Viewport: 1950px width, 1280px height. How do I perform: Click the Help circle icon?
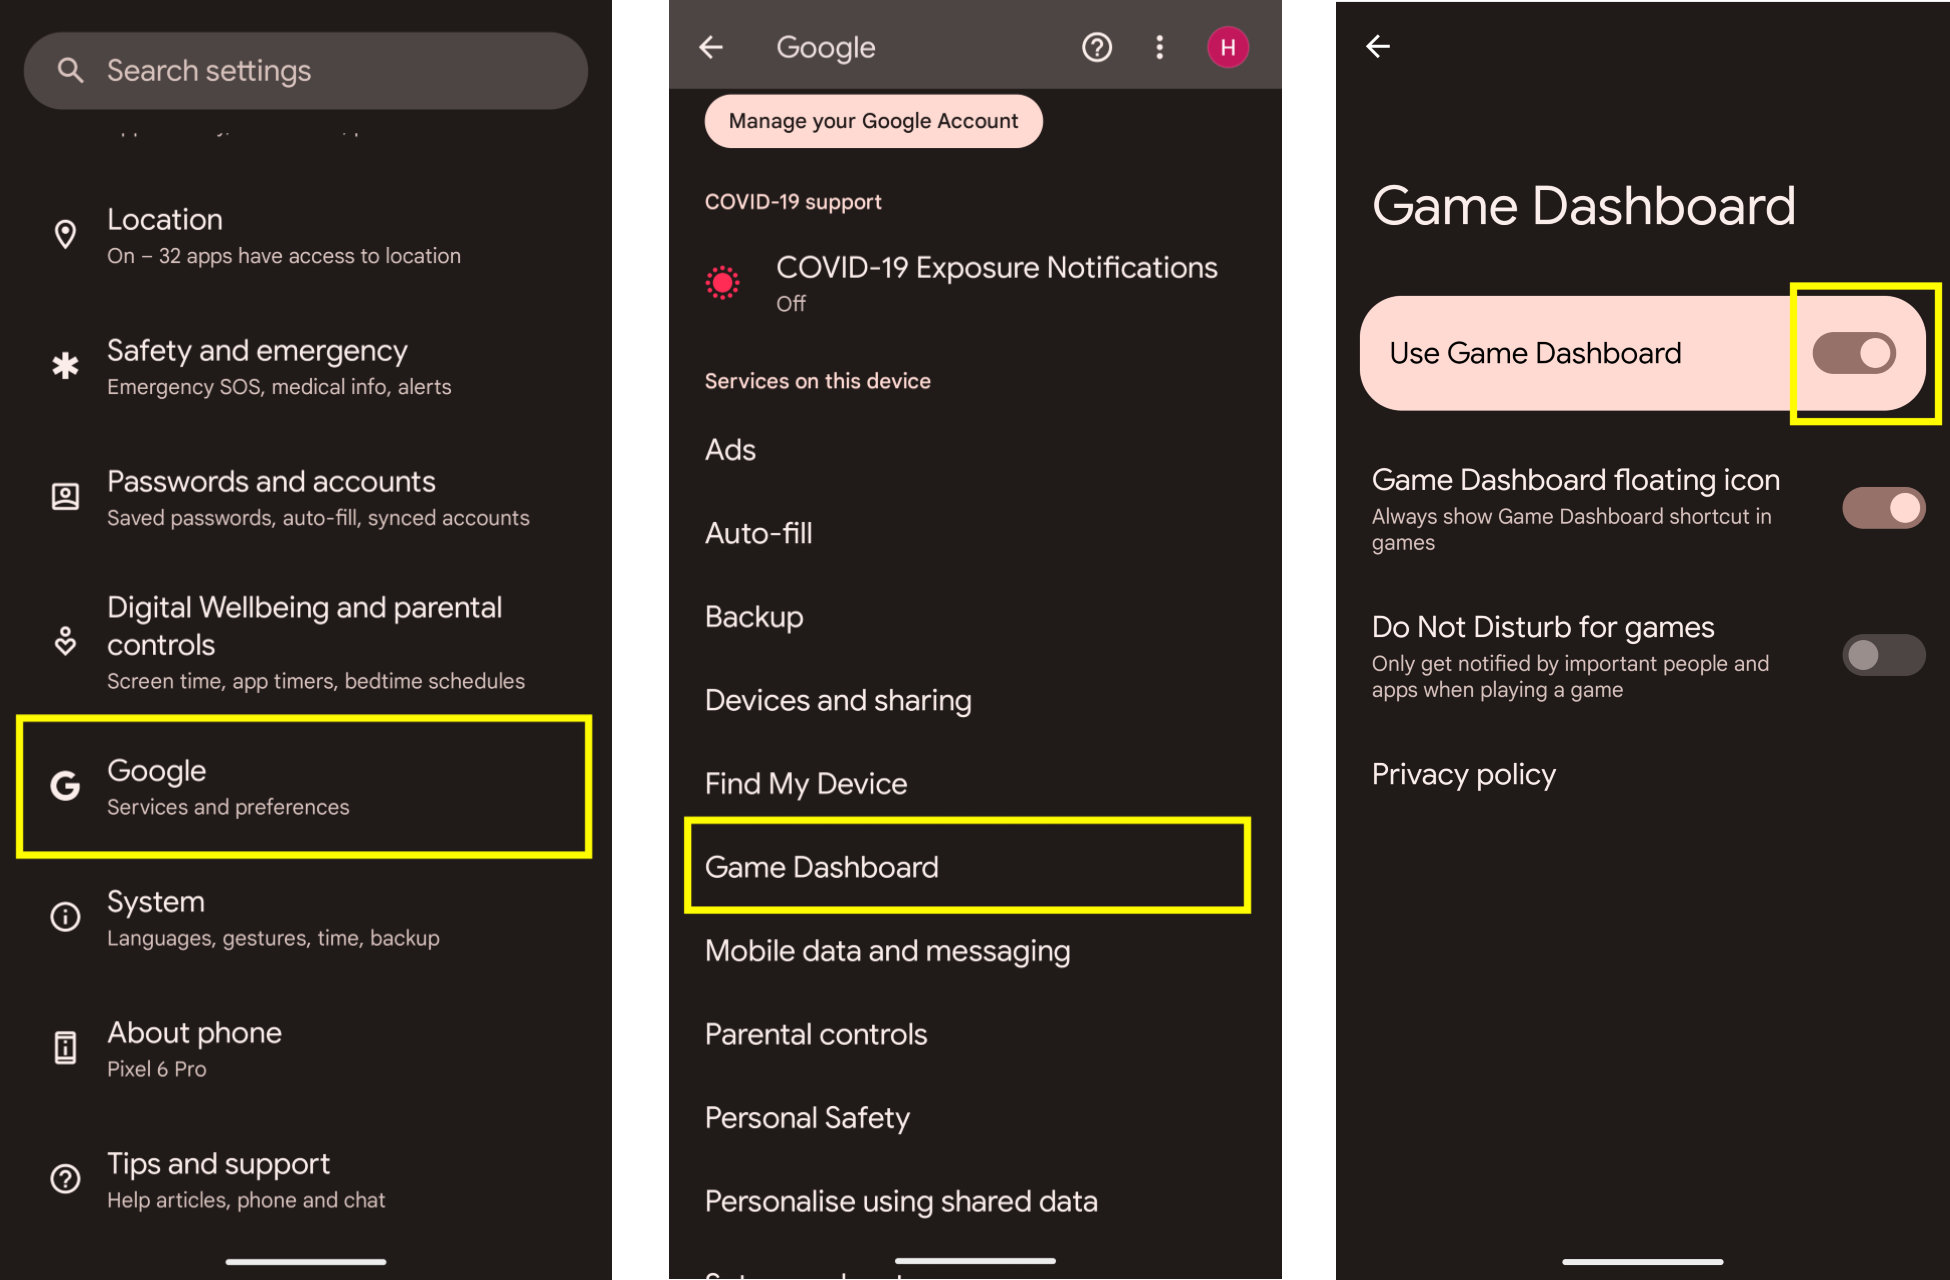click(x=1094, y=47)
